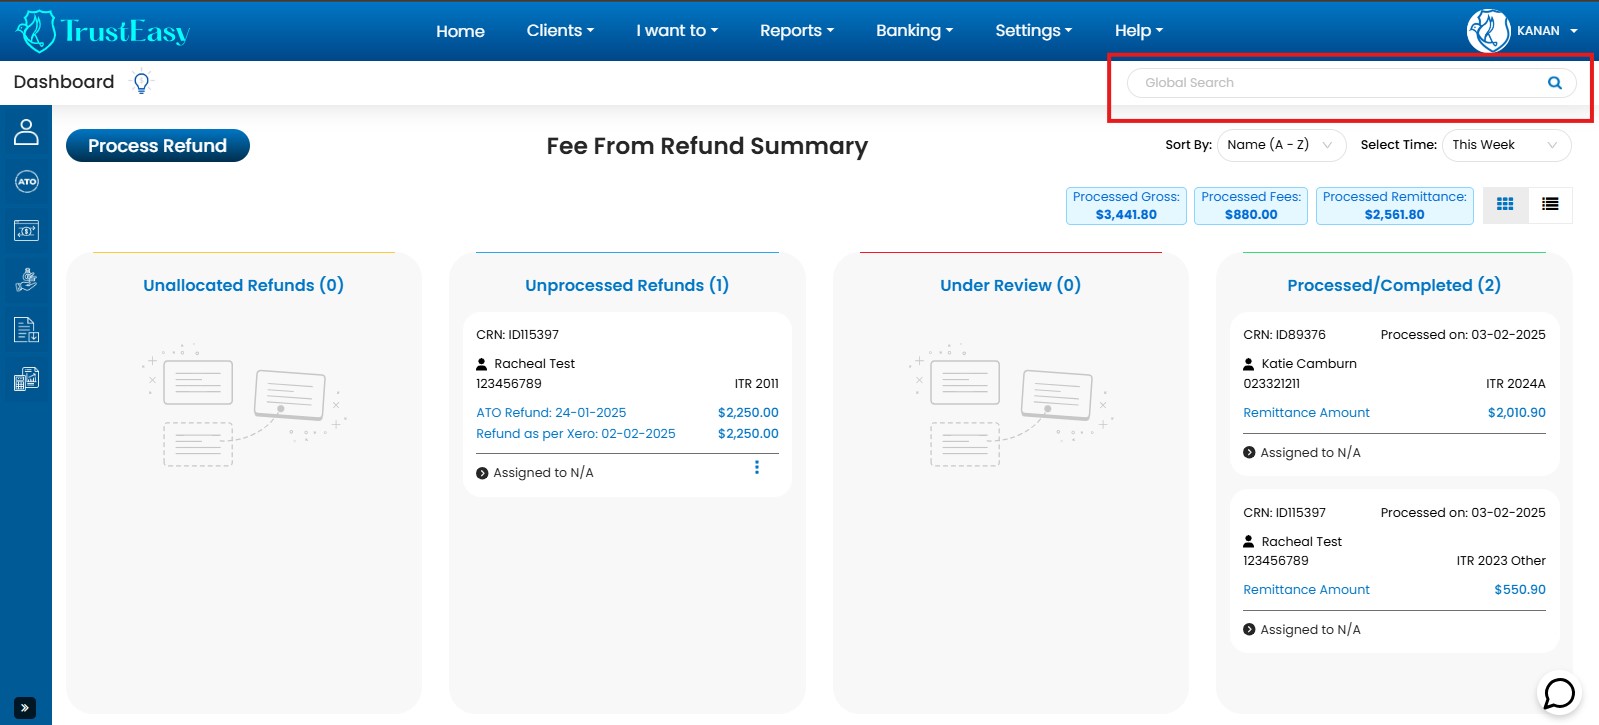This screenshot has width=1599, height=725.
Task: Expand the left sidebar with arrow button
Action: 25,708
